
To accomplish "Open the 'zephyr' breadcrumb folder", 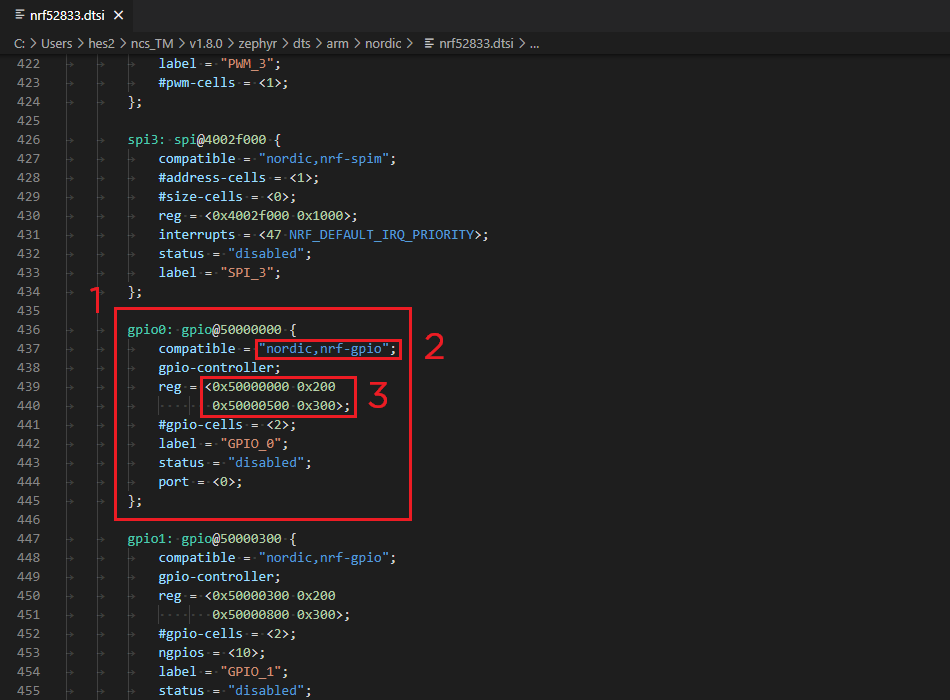I will point(257,44).
